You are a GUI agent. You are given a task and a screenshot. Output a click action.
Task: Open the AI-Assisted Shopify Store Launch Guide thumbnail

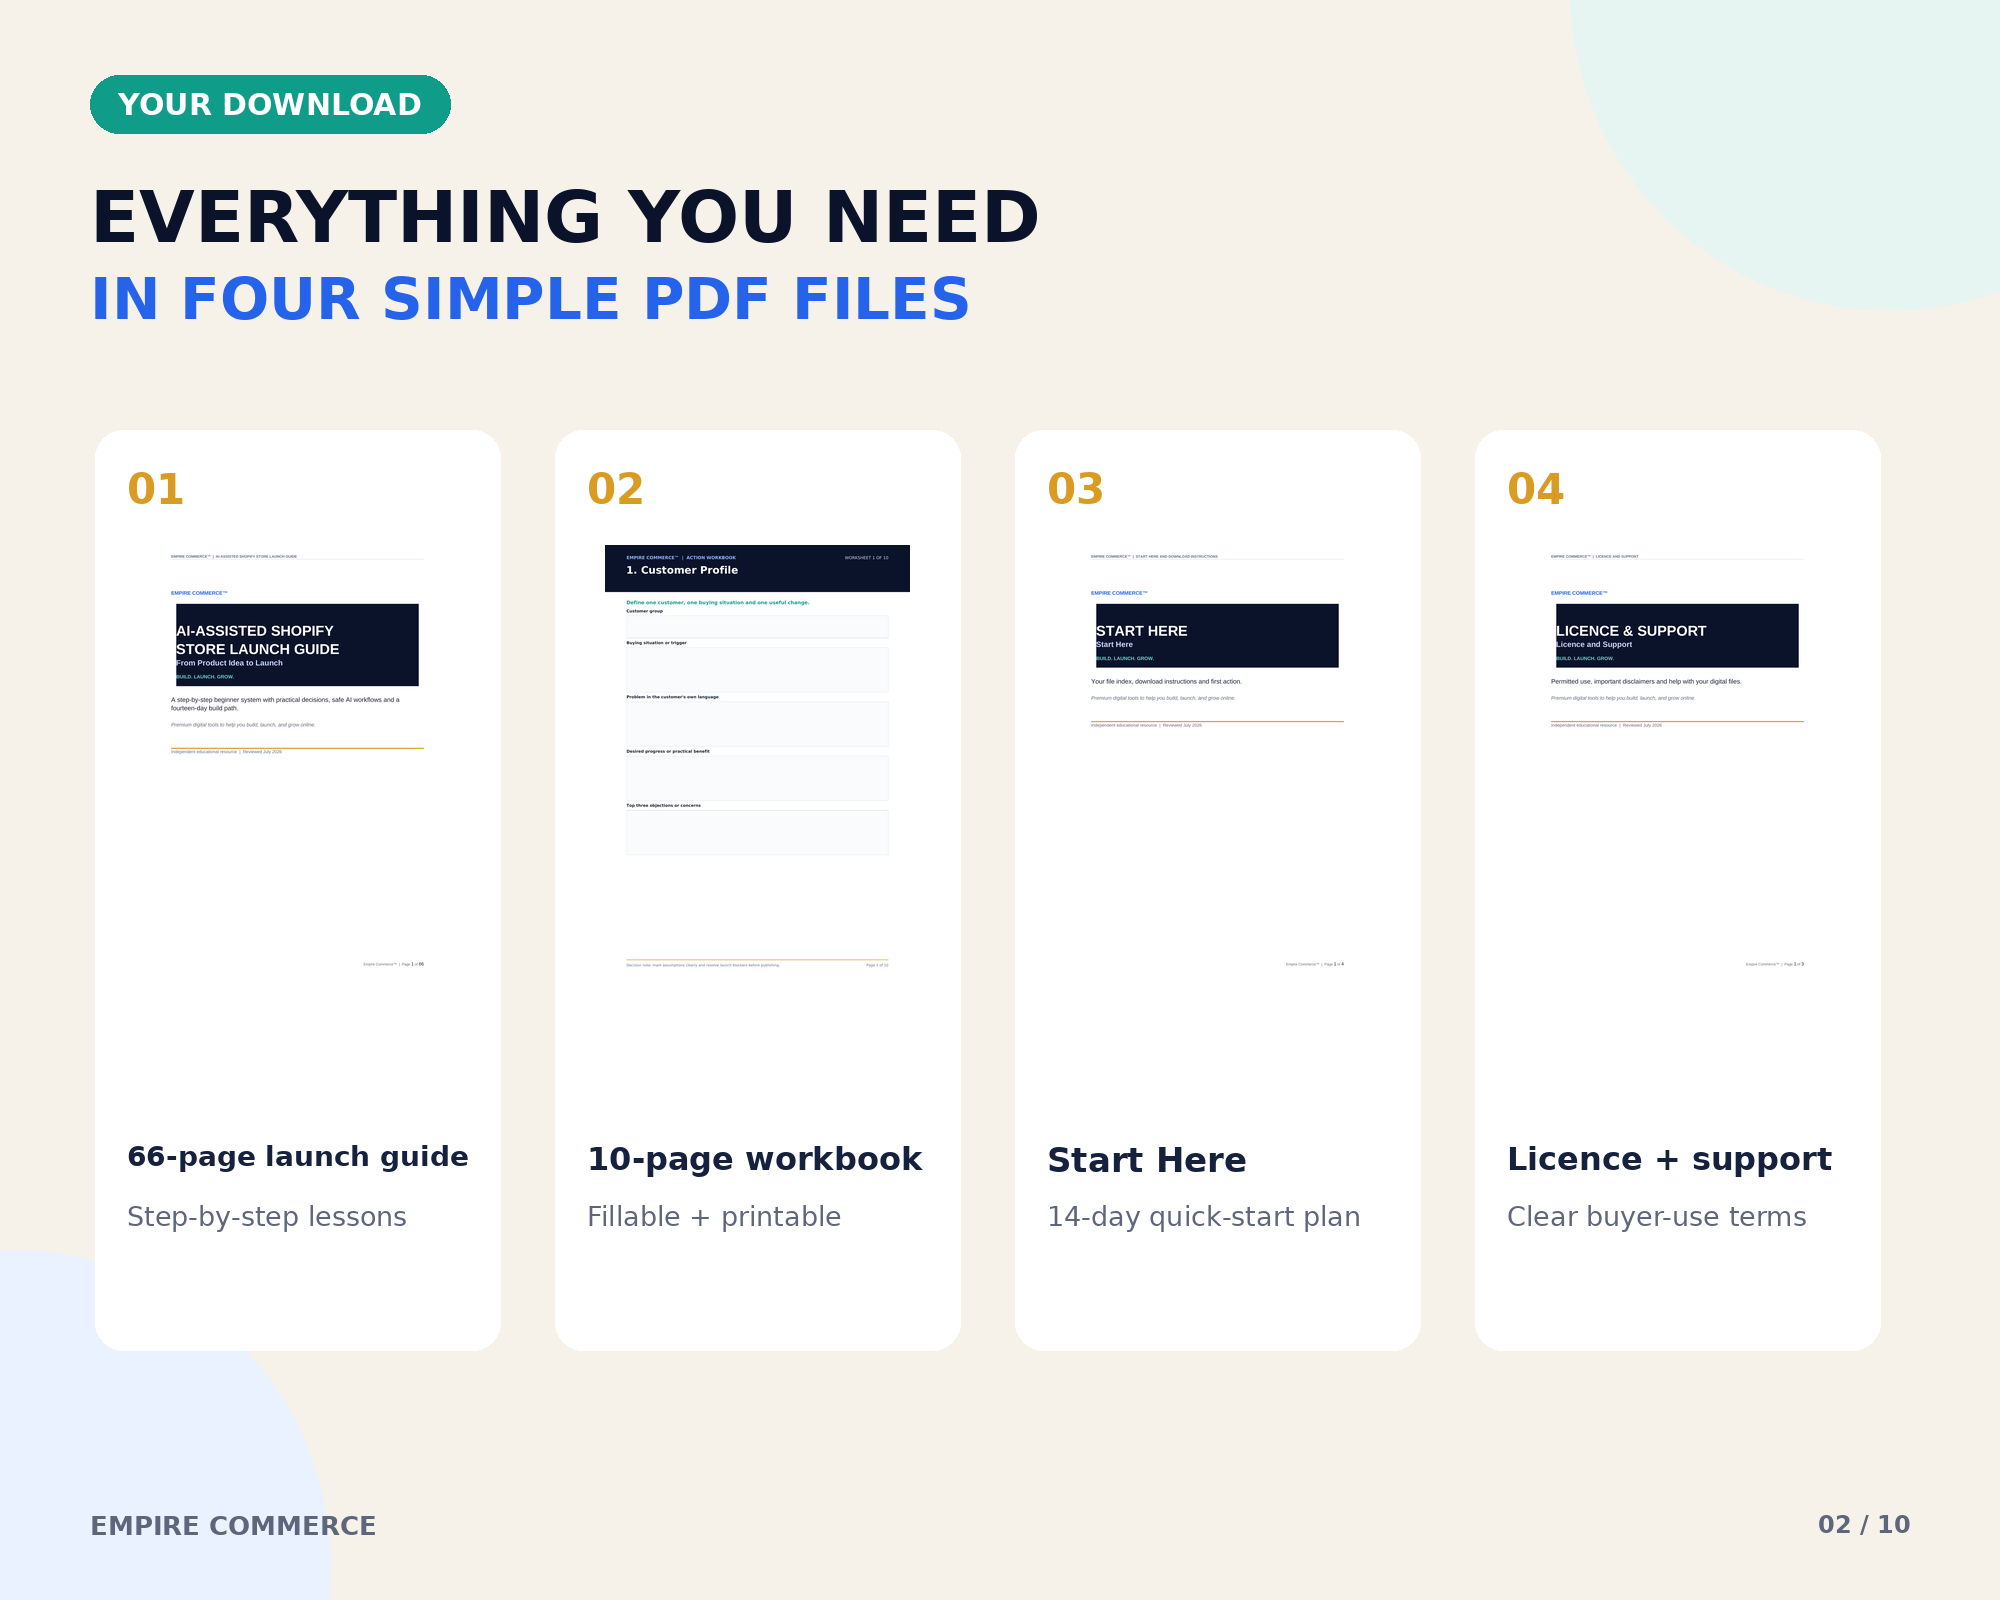point(297,760)
